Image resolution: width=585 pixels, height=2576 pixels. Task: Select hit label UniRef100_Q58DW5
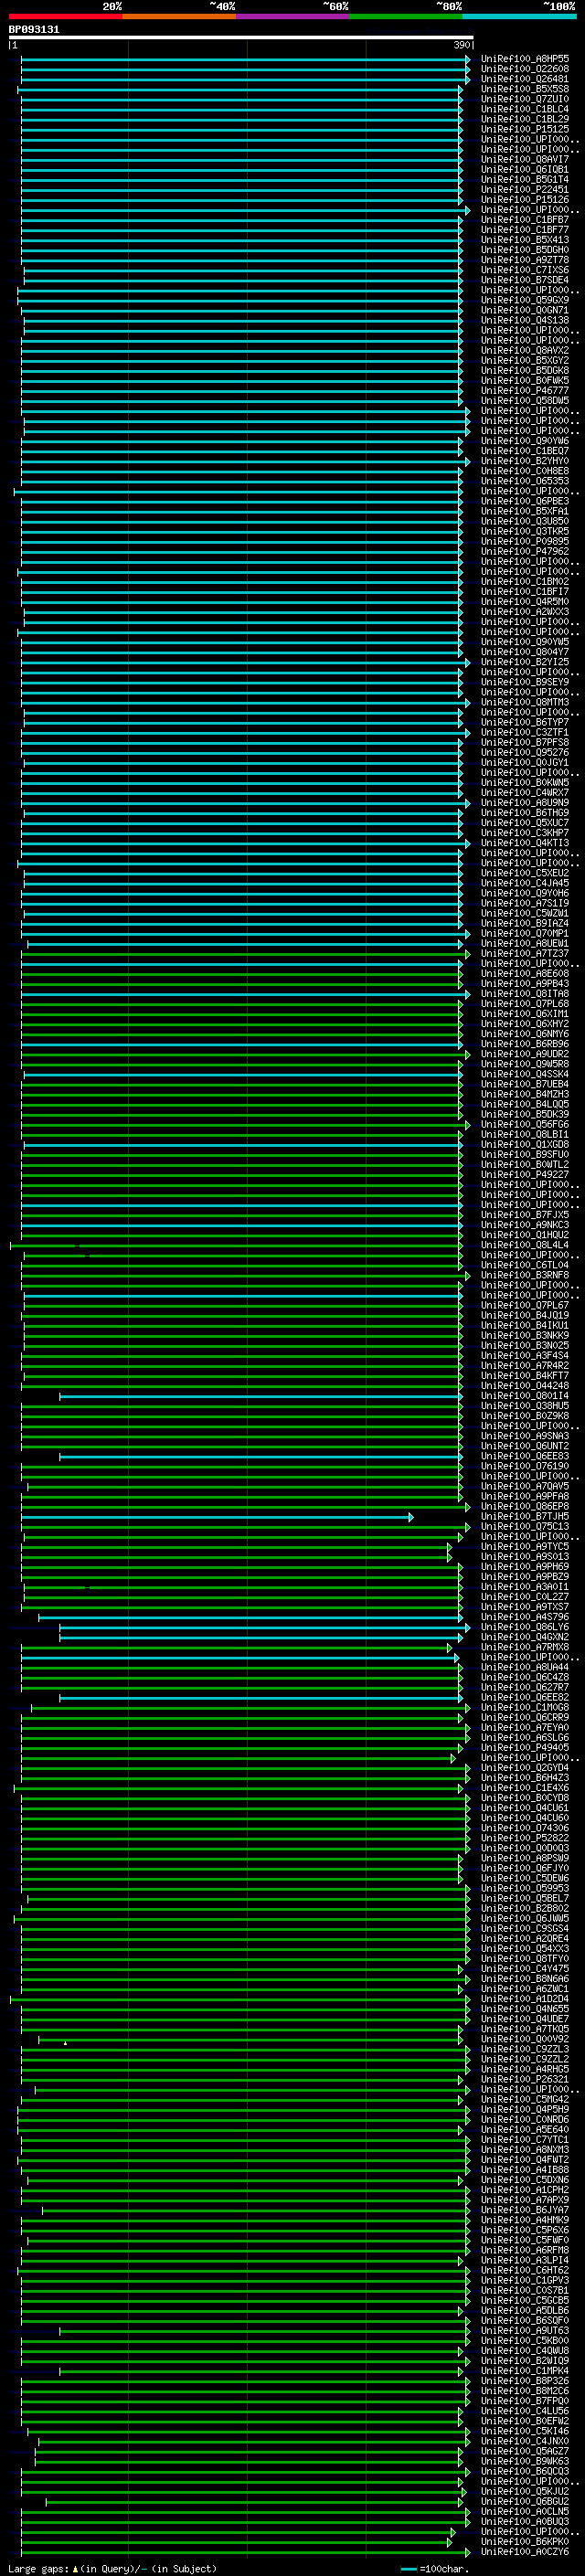(x=525, y=401)
